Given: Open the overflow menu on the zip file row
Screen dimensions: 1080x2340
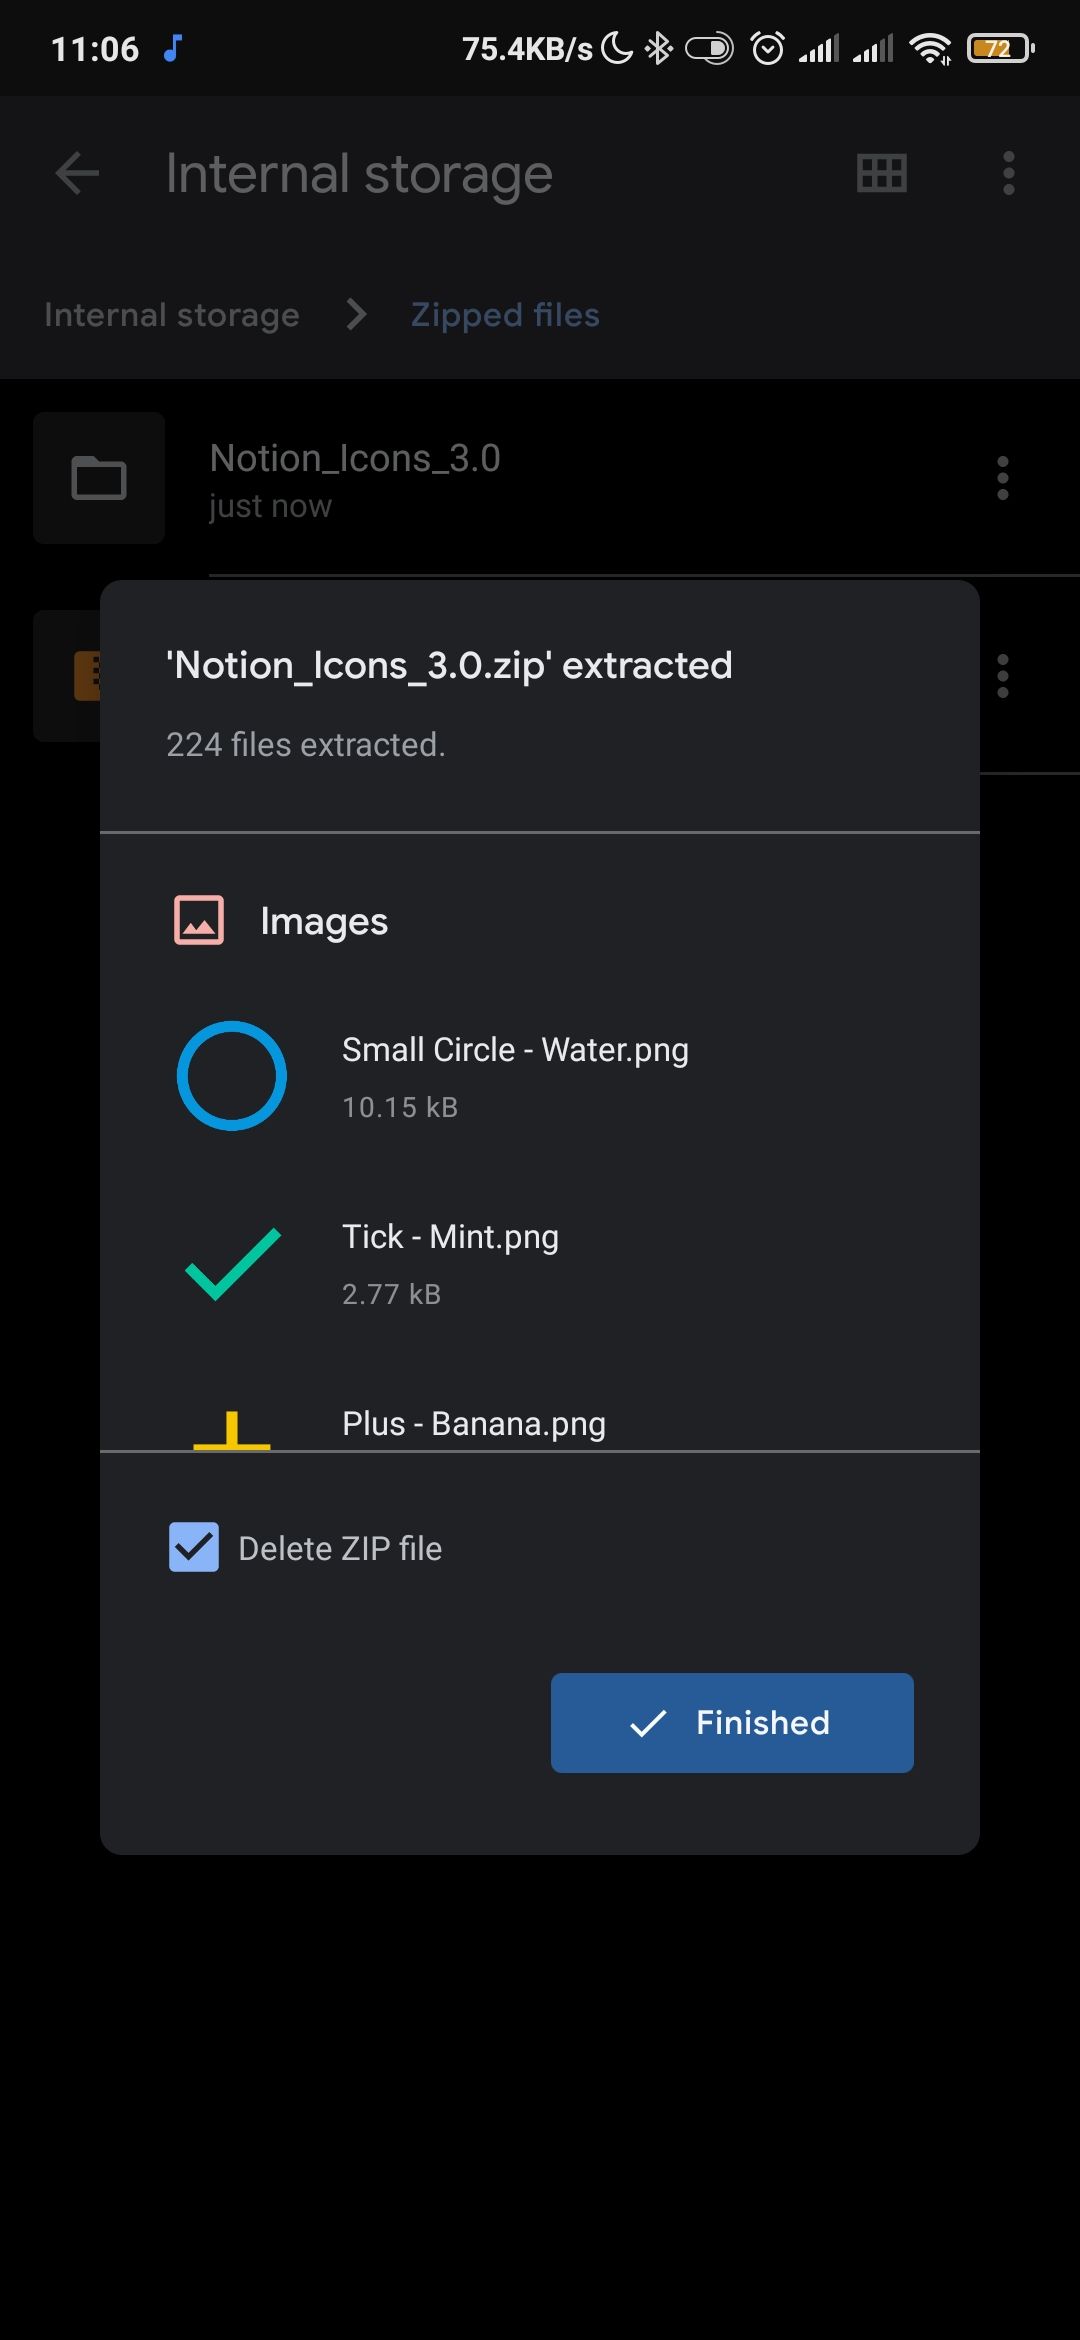Looking at the screenshot, I should pos(1003,676).
